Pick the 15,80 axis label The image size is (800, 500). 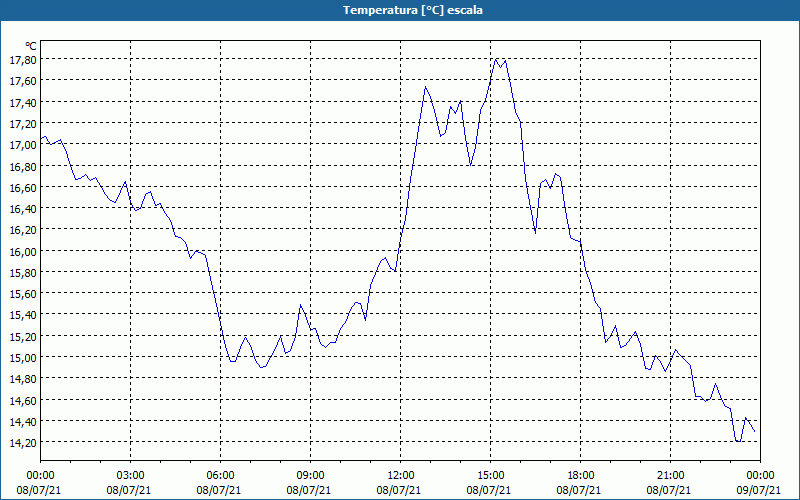click(23, 272)
